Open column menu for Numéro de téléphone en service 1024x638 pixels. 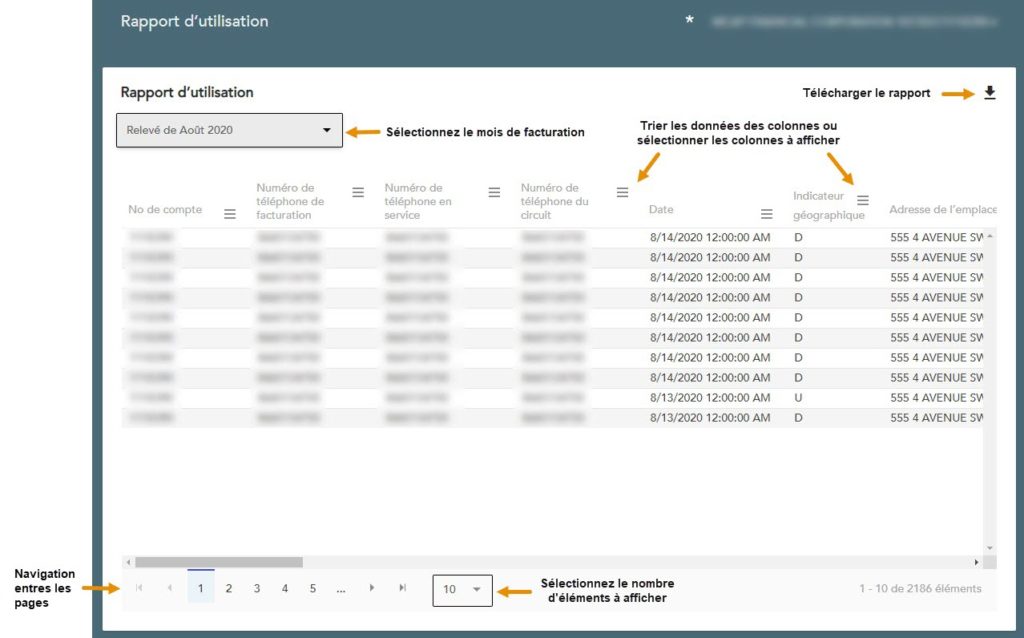point(494,192)
